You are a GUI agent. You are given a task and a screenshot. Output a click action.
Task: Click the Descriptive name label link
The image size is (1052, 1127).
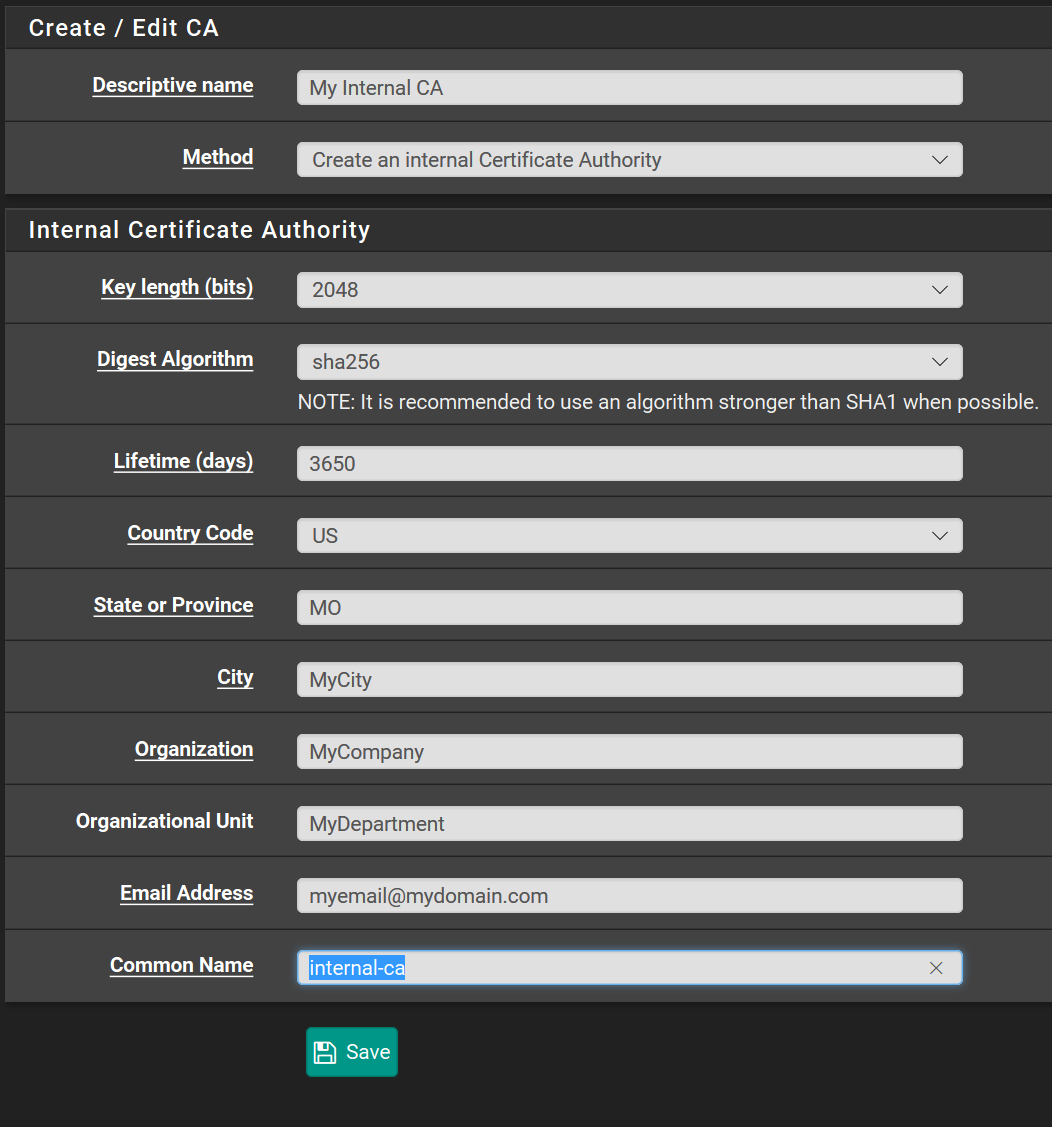click(x=173, y=86)
